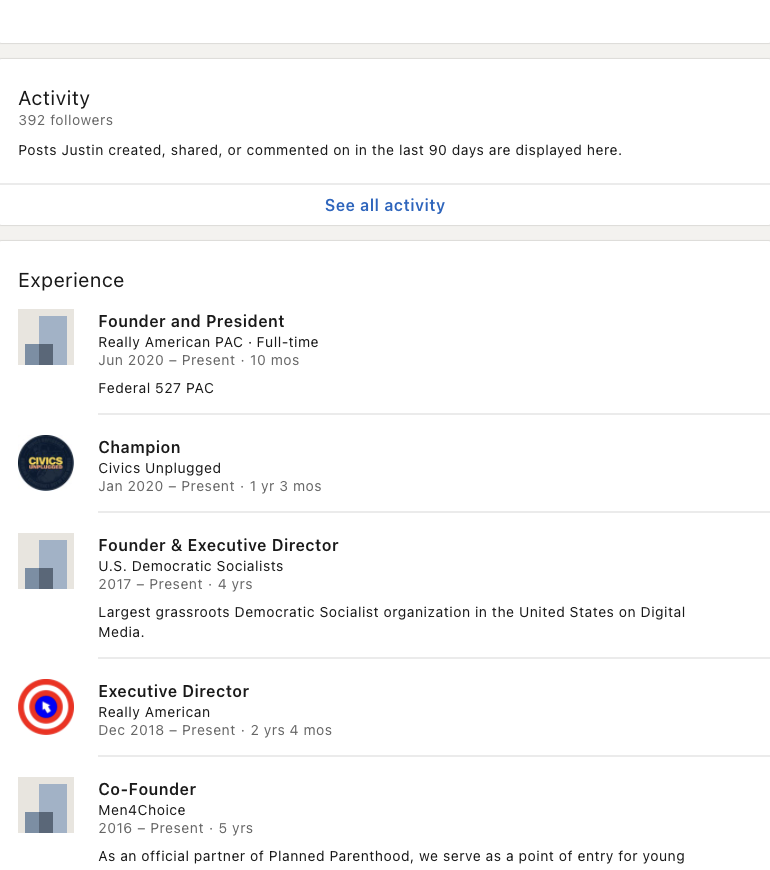The image size is (770, 870).
Task: Open U.S. Democratic Socialists company name
Action: click(x=190, y=566)
